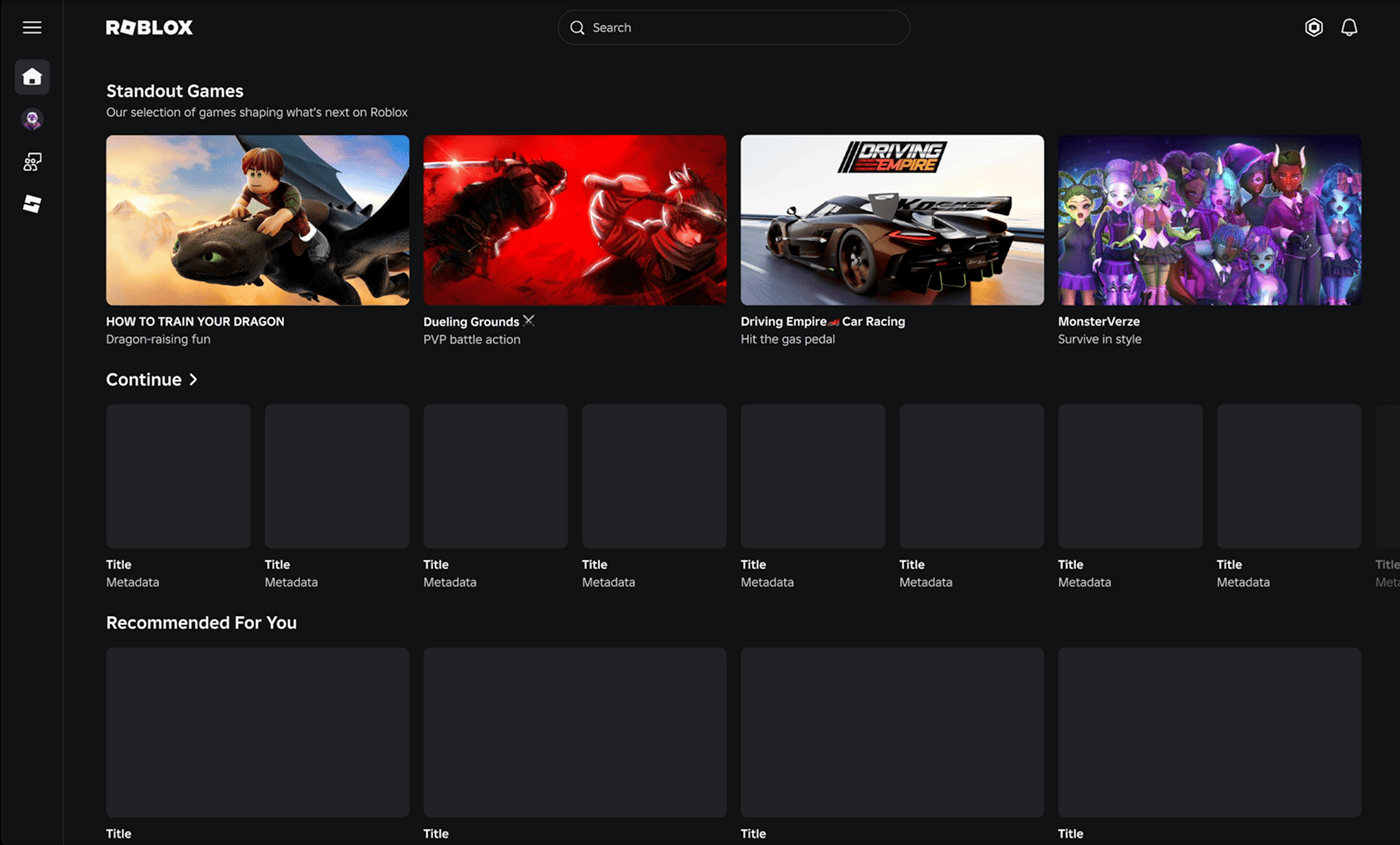Open the profile avatar in the sidebar

point(32,120)
